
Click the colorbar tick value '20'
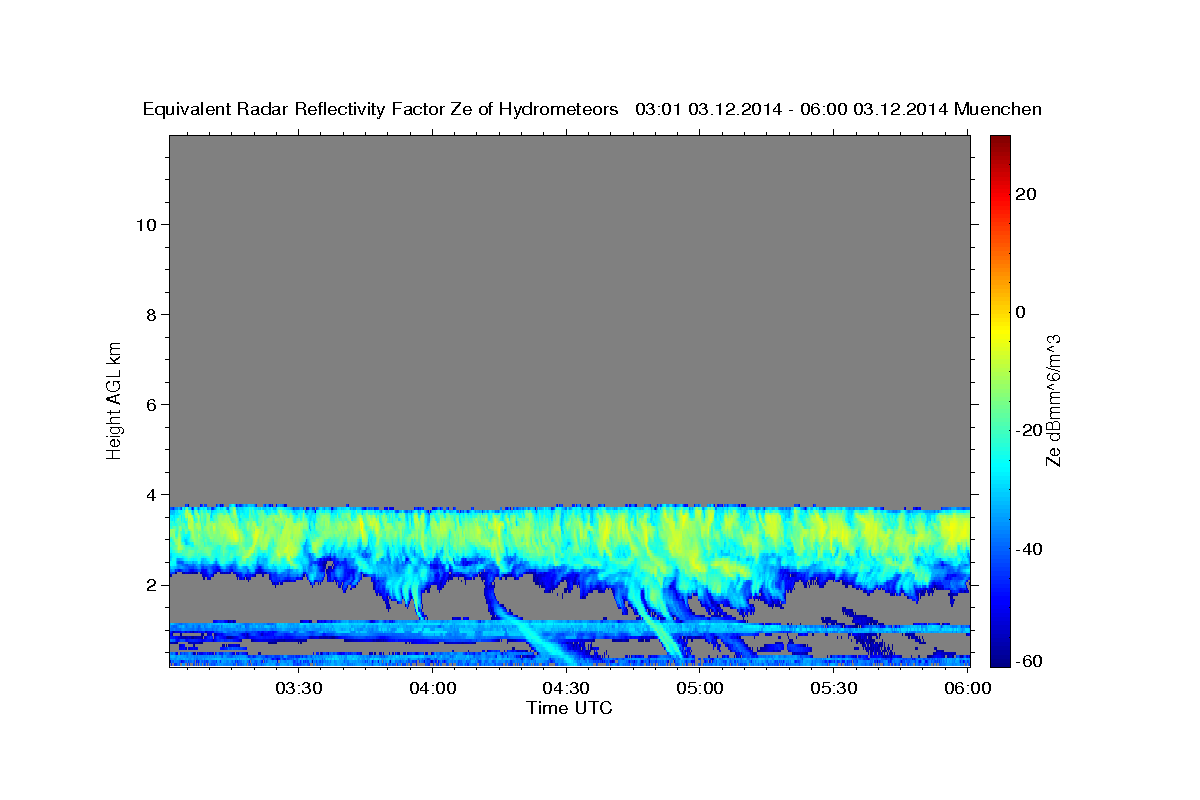click(x=1028, y=194)
